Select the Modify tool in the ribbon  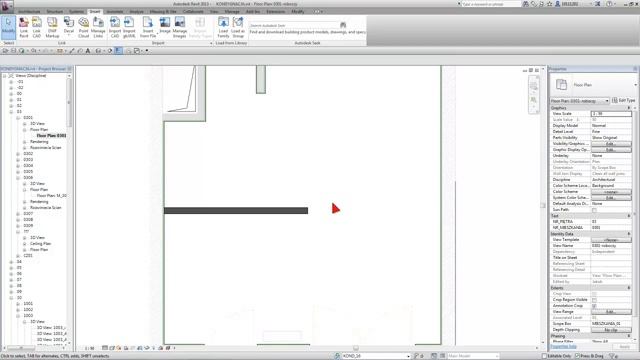point(8,27)
